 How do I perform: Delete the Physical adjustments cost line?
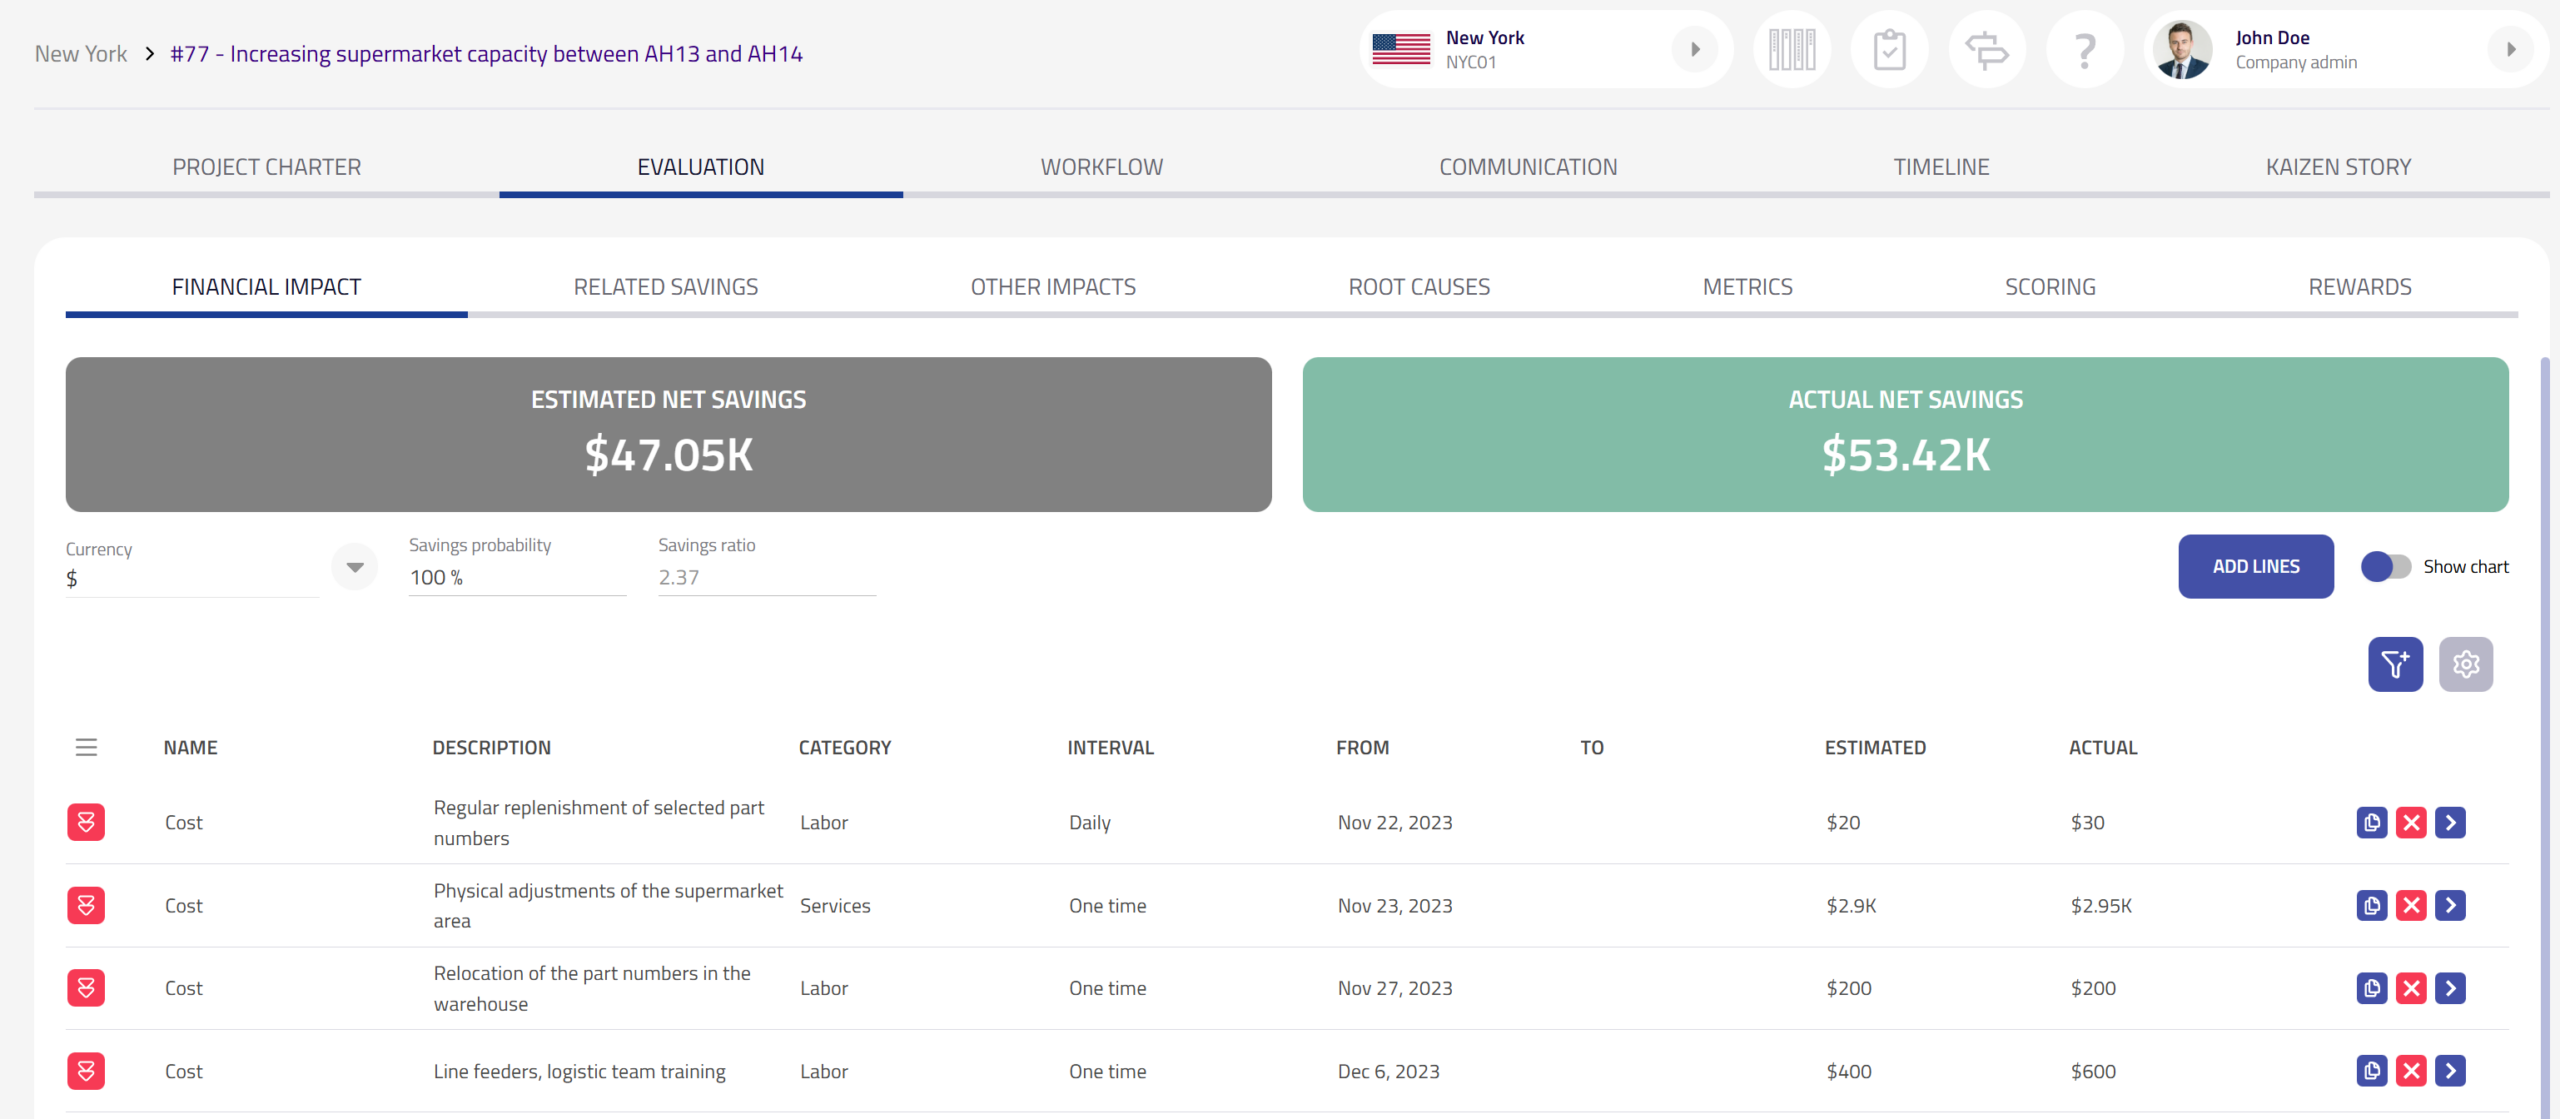(x=2410, y=906)
